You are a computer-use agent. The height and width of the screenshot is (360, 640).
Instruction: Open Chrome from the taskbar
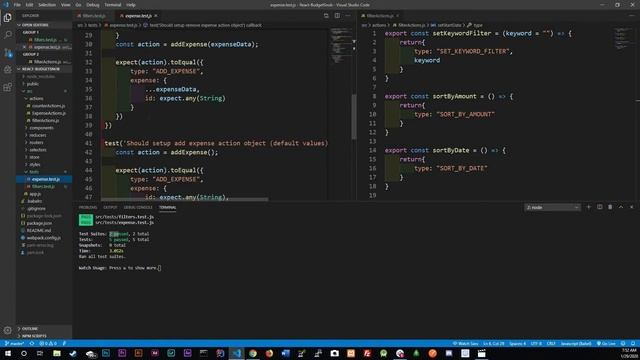tap(253, 353)
